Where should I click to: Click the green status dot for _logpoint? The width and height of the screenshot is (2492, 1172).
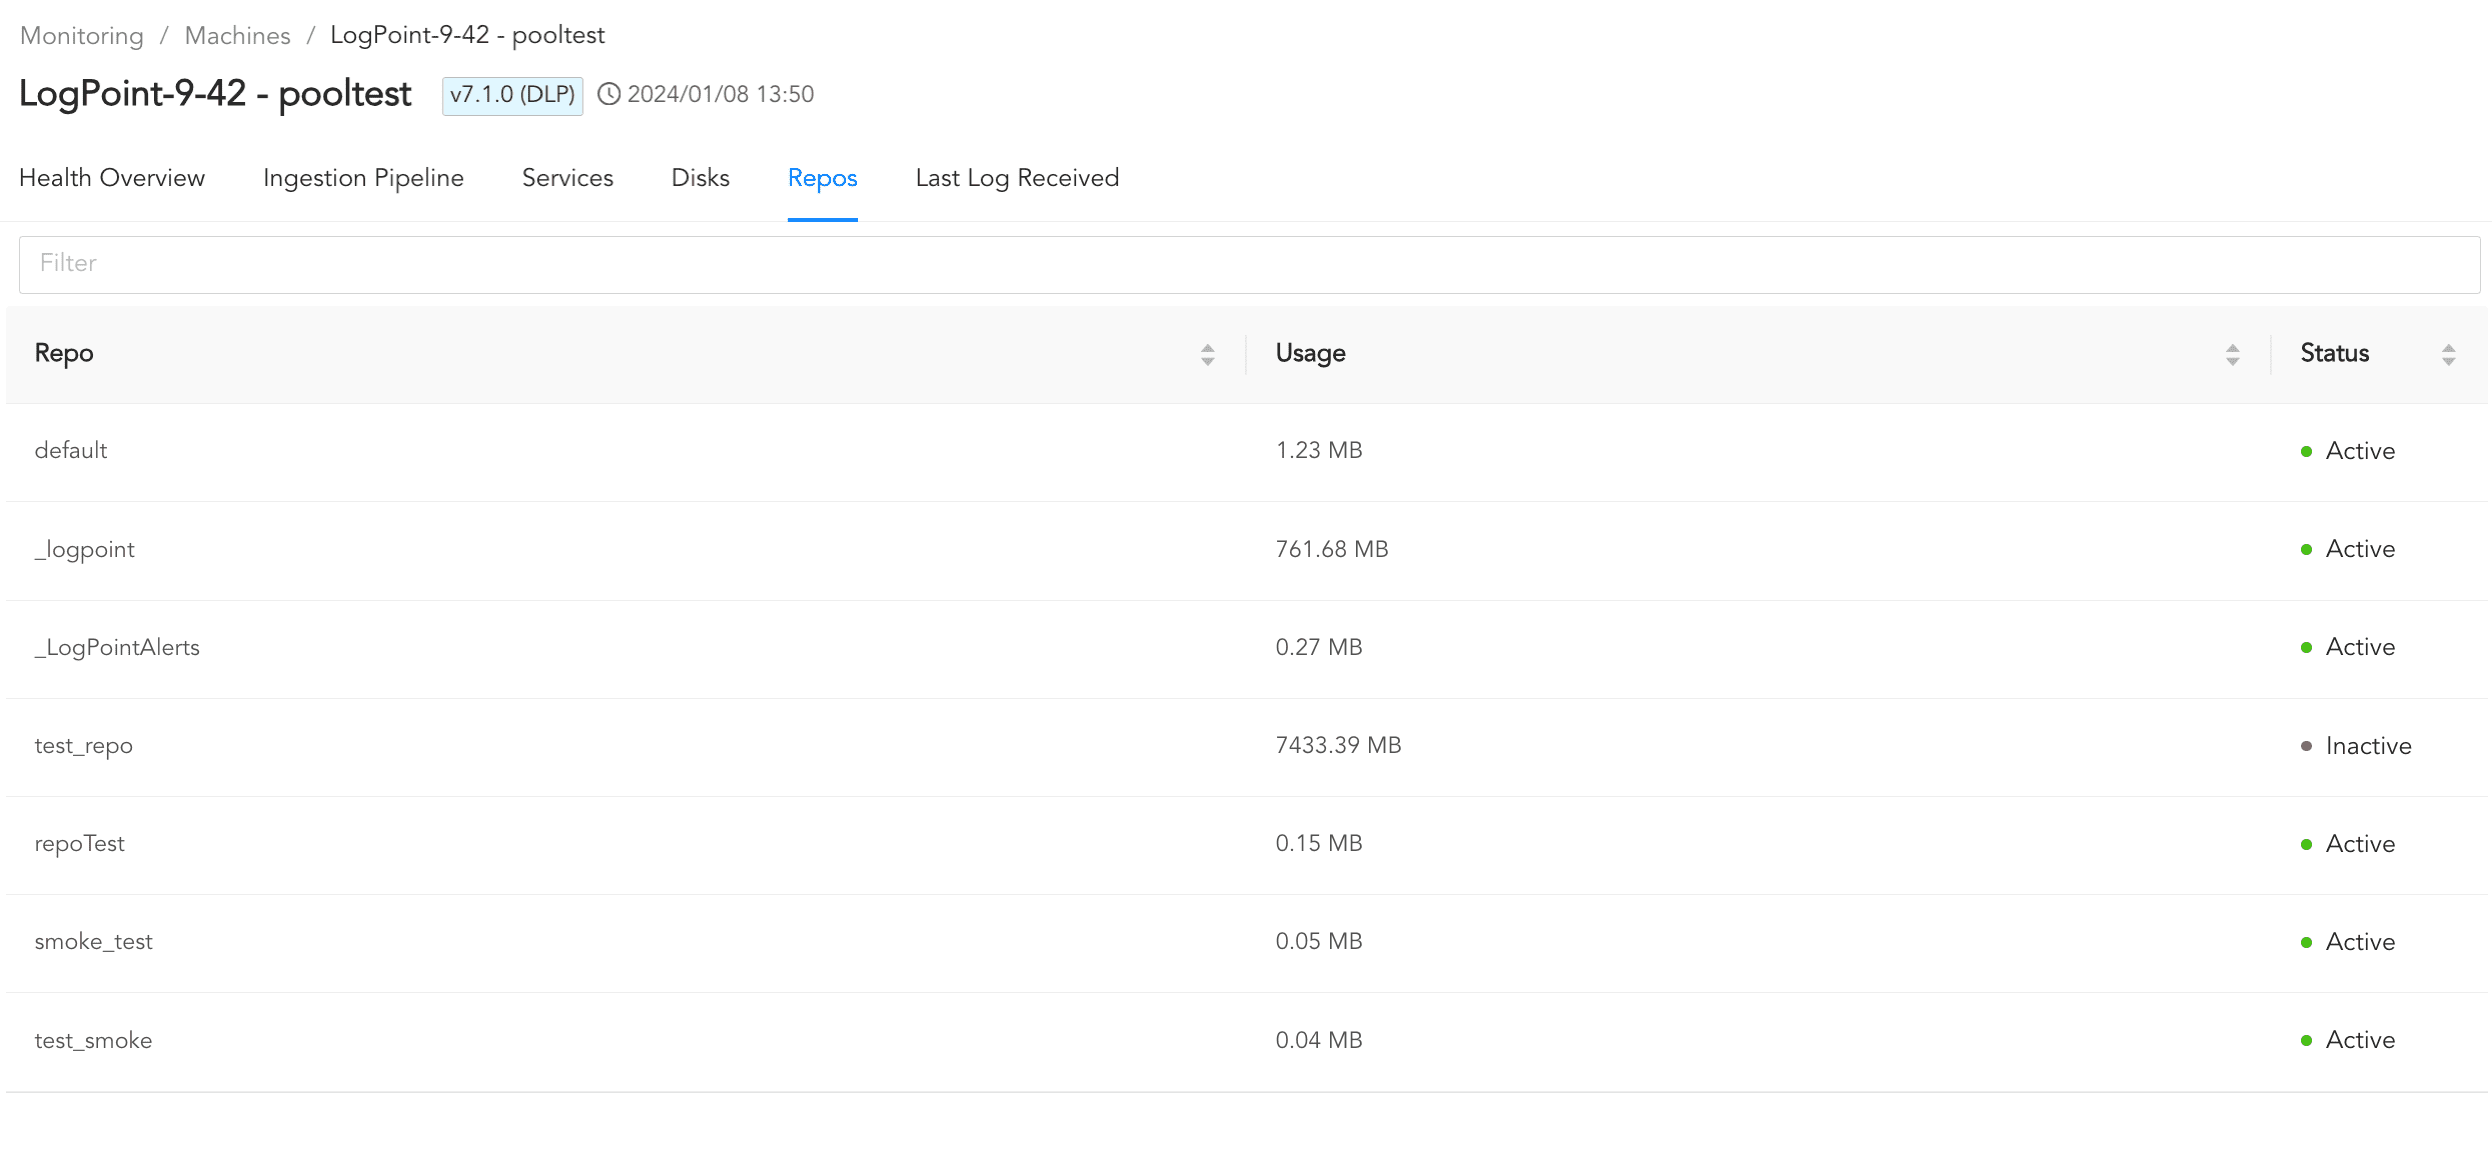click(2306, 549)
